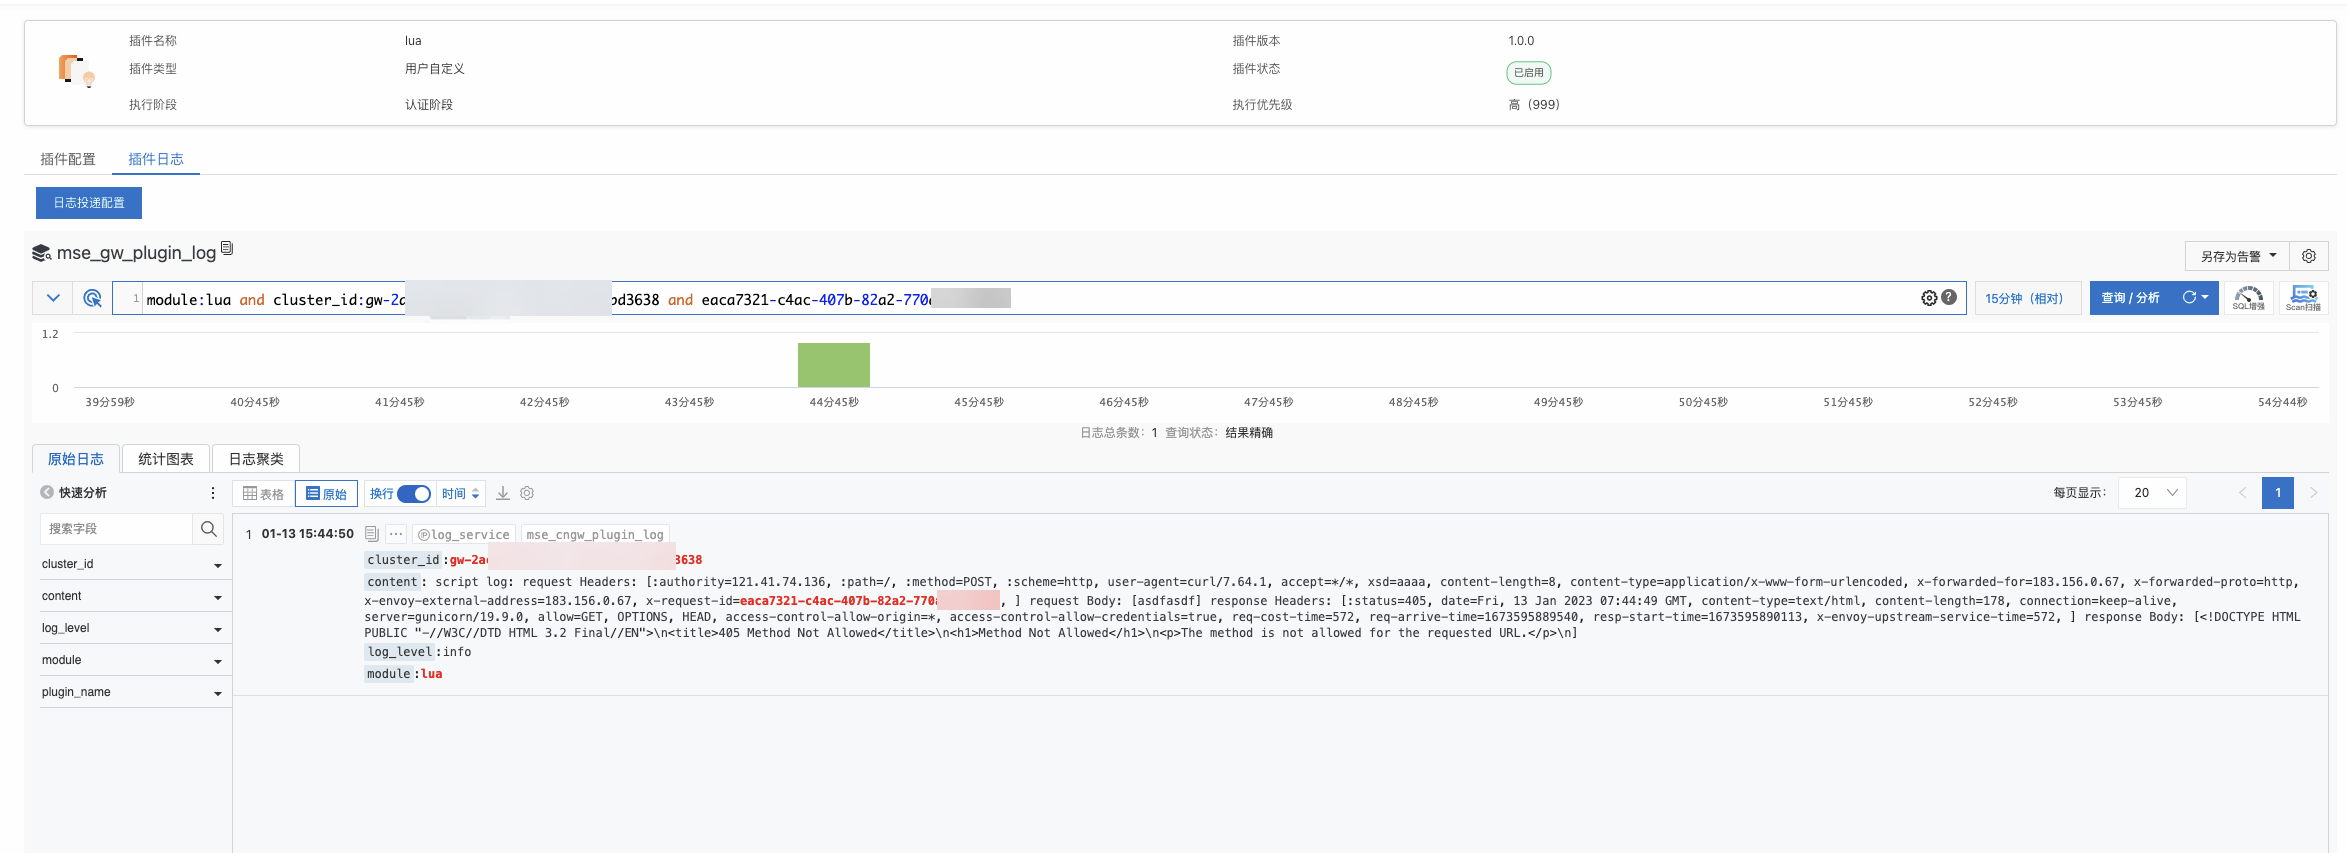Image resolution: width=2347 pixels, height=853 pixels.
Task: Click the lua plugin logo icon
Action: tap(76, 71)
